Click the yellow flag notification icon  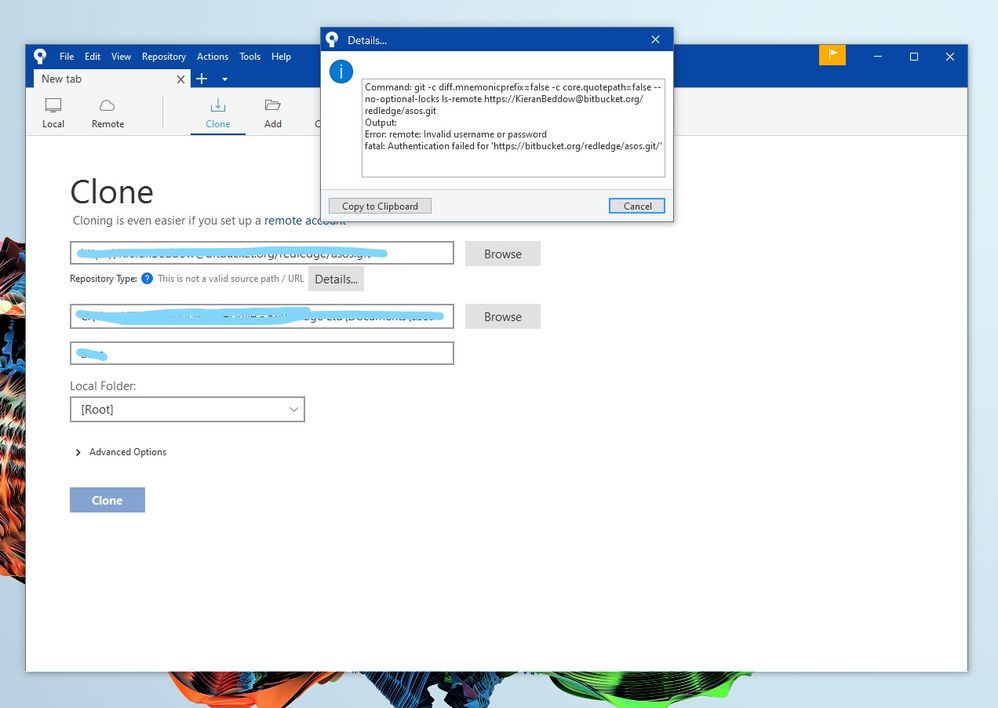(x=832, y=55)
